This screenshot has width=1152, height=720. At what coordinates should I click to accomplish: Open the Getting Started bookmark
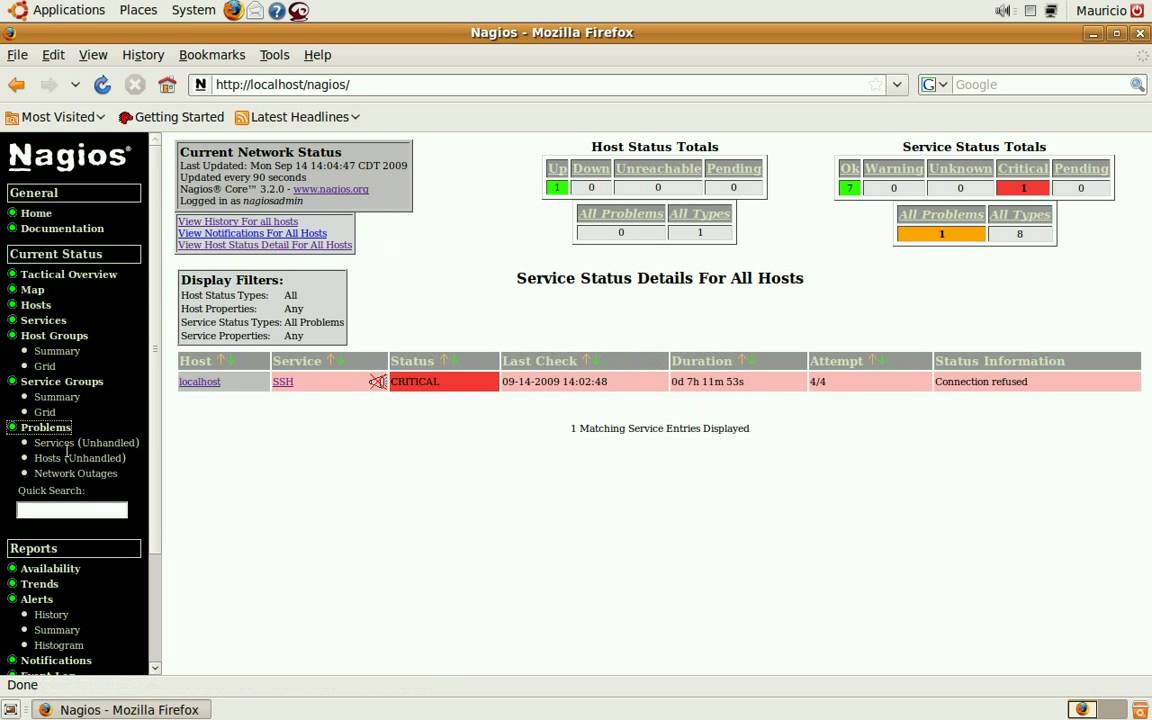[171, 117]
